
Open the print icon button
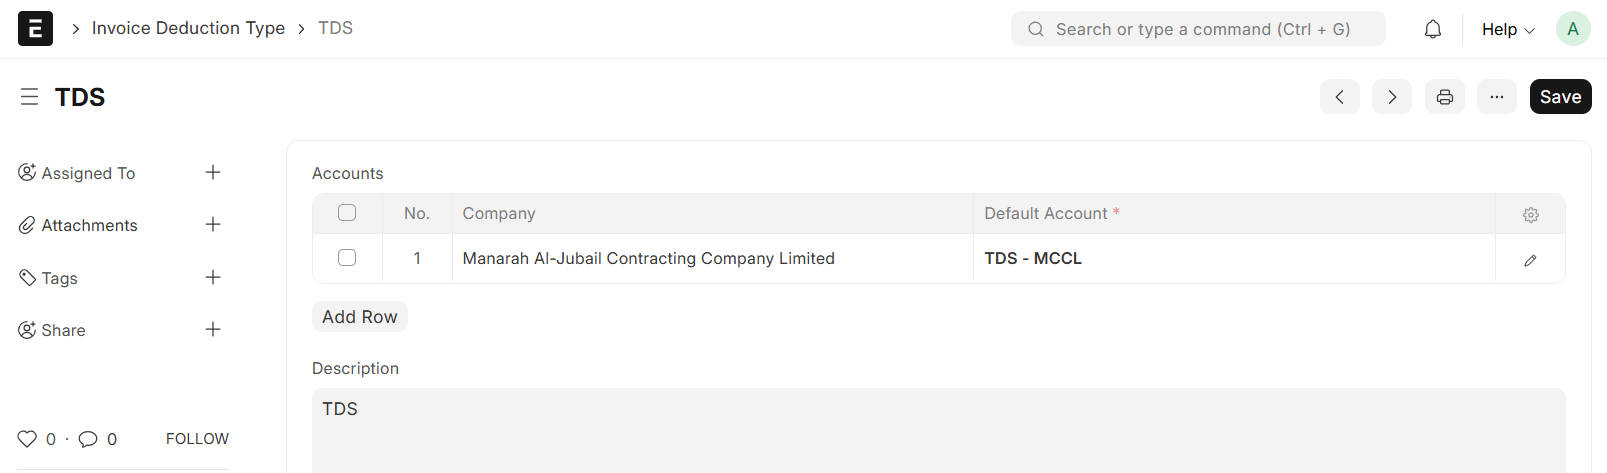point(1445,97)
